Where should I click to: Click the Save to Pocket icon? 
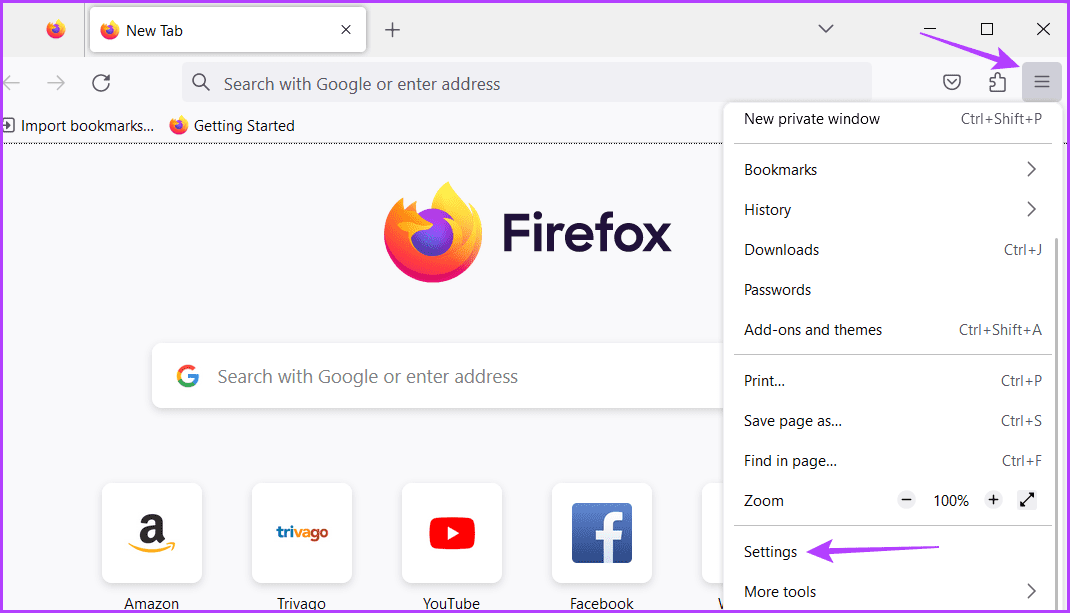(x=952, y=82)
